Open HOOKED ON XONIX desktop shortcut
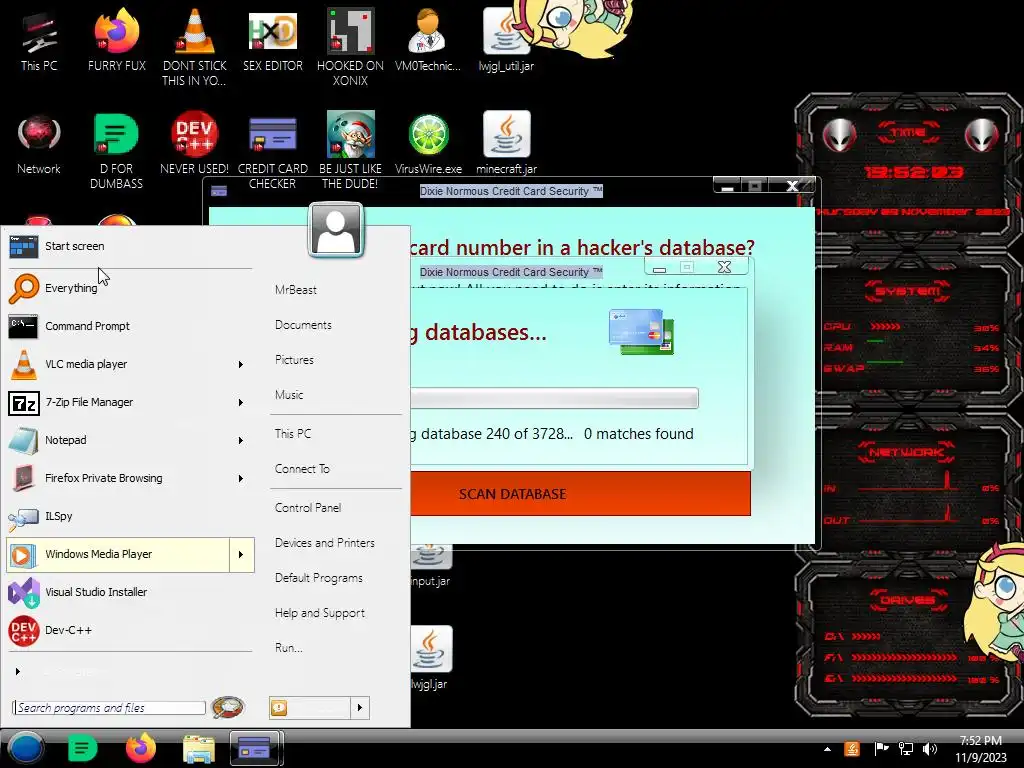This screenshot has height=768, width=1024. [x=350, y=47]
